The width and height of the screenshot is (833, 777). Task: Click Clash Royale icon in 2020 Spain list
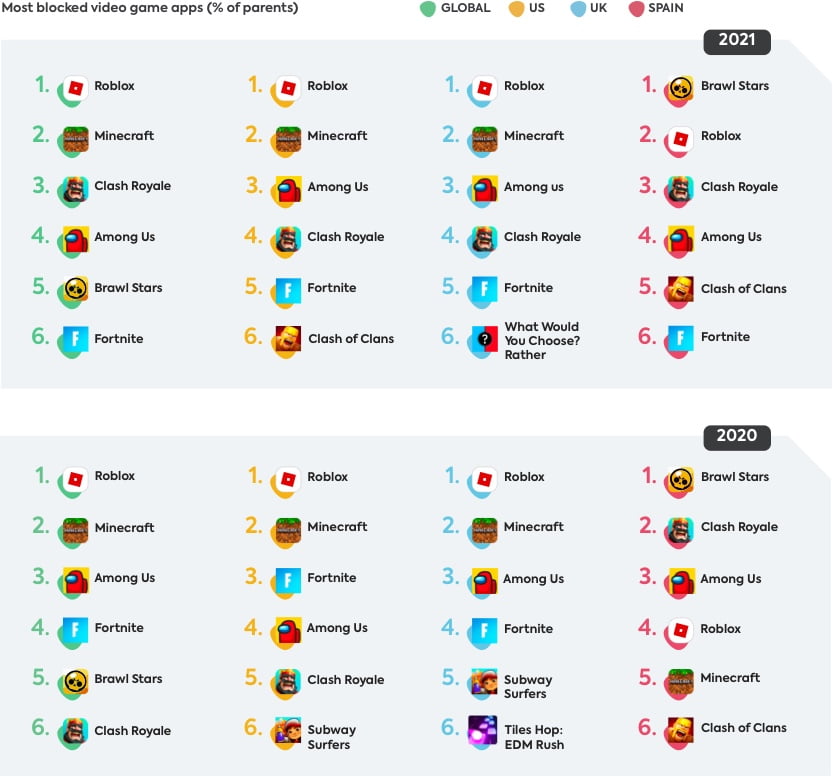pos(681,528)
